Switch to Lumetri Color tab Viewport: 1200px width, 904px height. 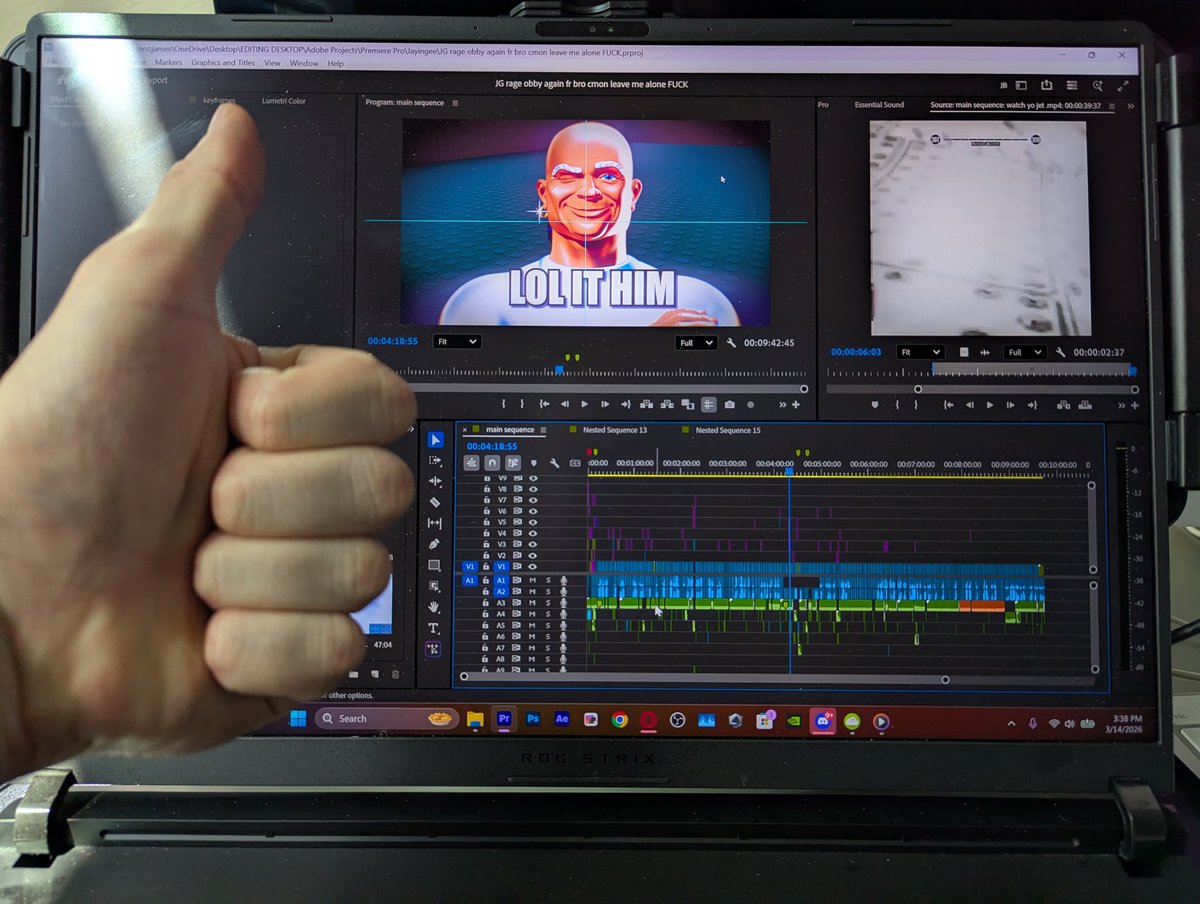click(284, 101)
